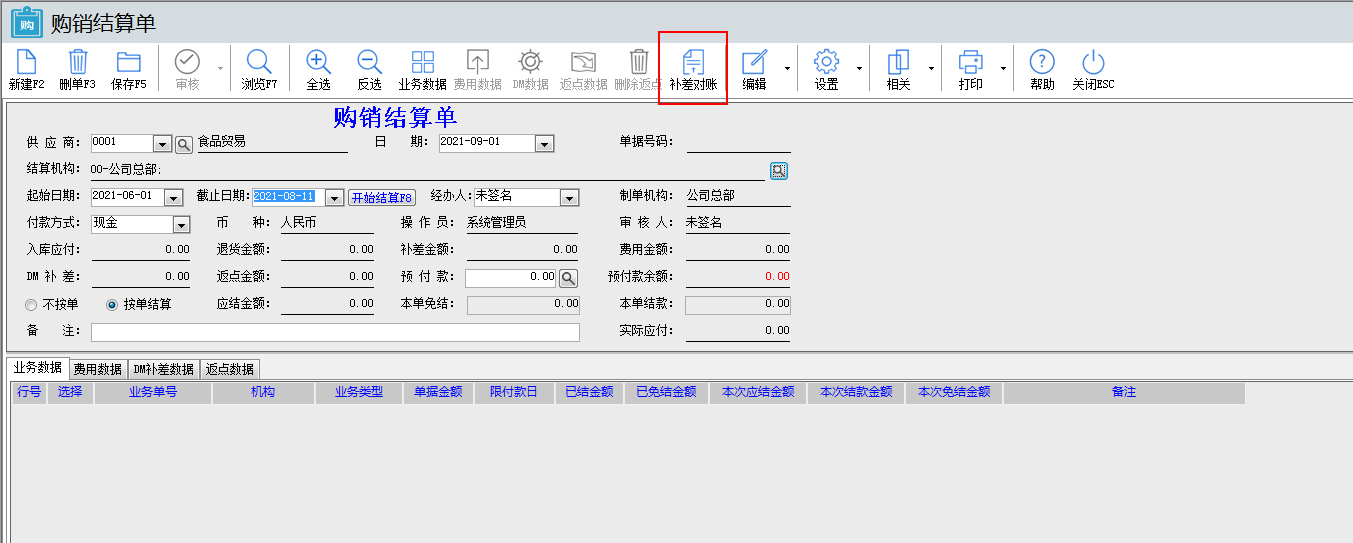Expand the 供应商 code dropdown
Viewport: 1353px width, 543px height.
[162, 144]
